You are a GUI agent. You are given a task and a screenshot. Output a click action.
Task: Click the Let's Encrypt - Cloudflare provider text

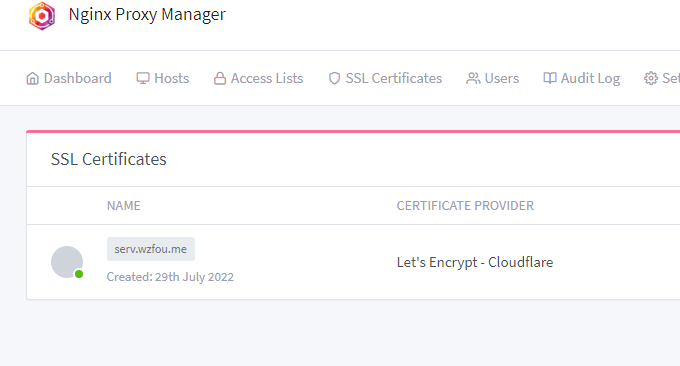tap(475, 262)
